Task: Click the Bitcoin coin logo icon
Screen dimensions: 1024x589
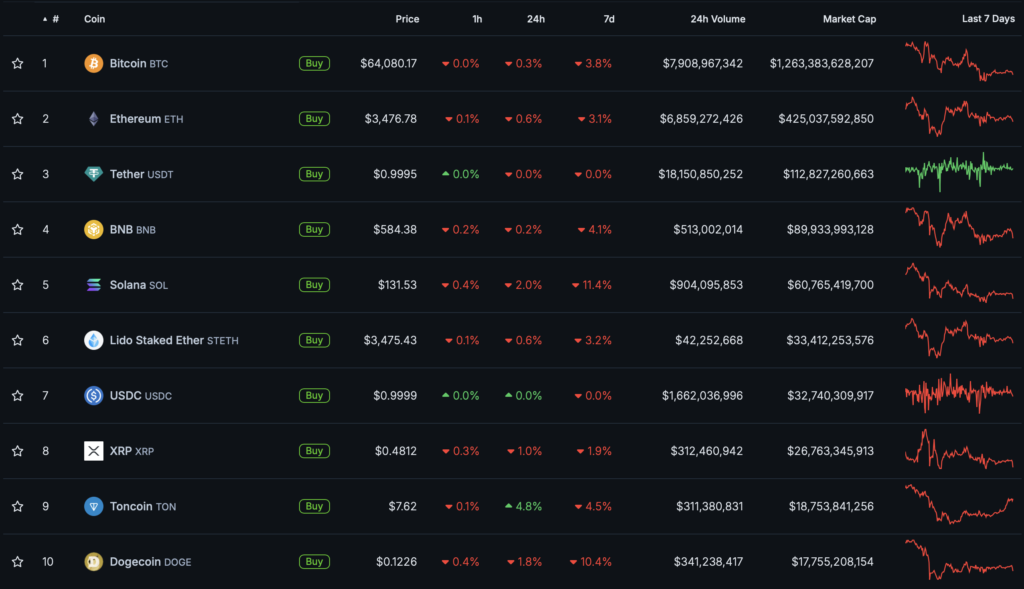Action: (x=93, y=63)
